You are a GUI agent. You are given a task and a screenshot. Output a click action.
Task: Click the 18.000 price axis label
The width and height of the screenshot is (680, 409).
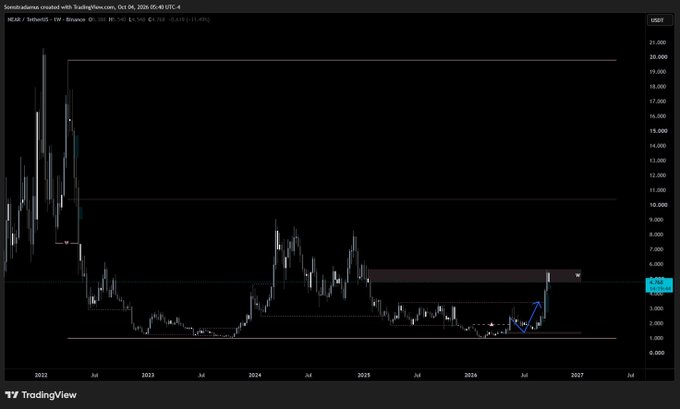[657, 87]
